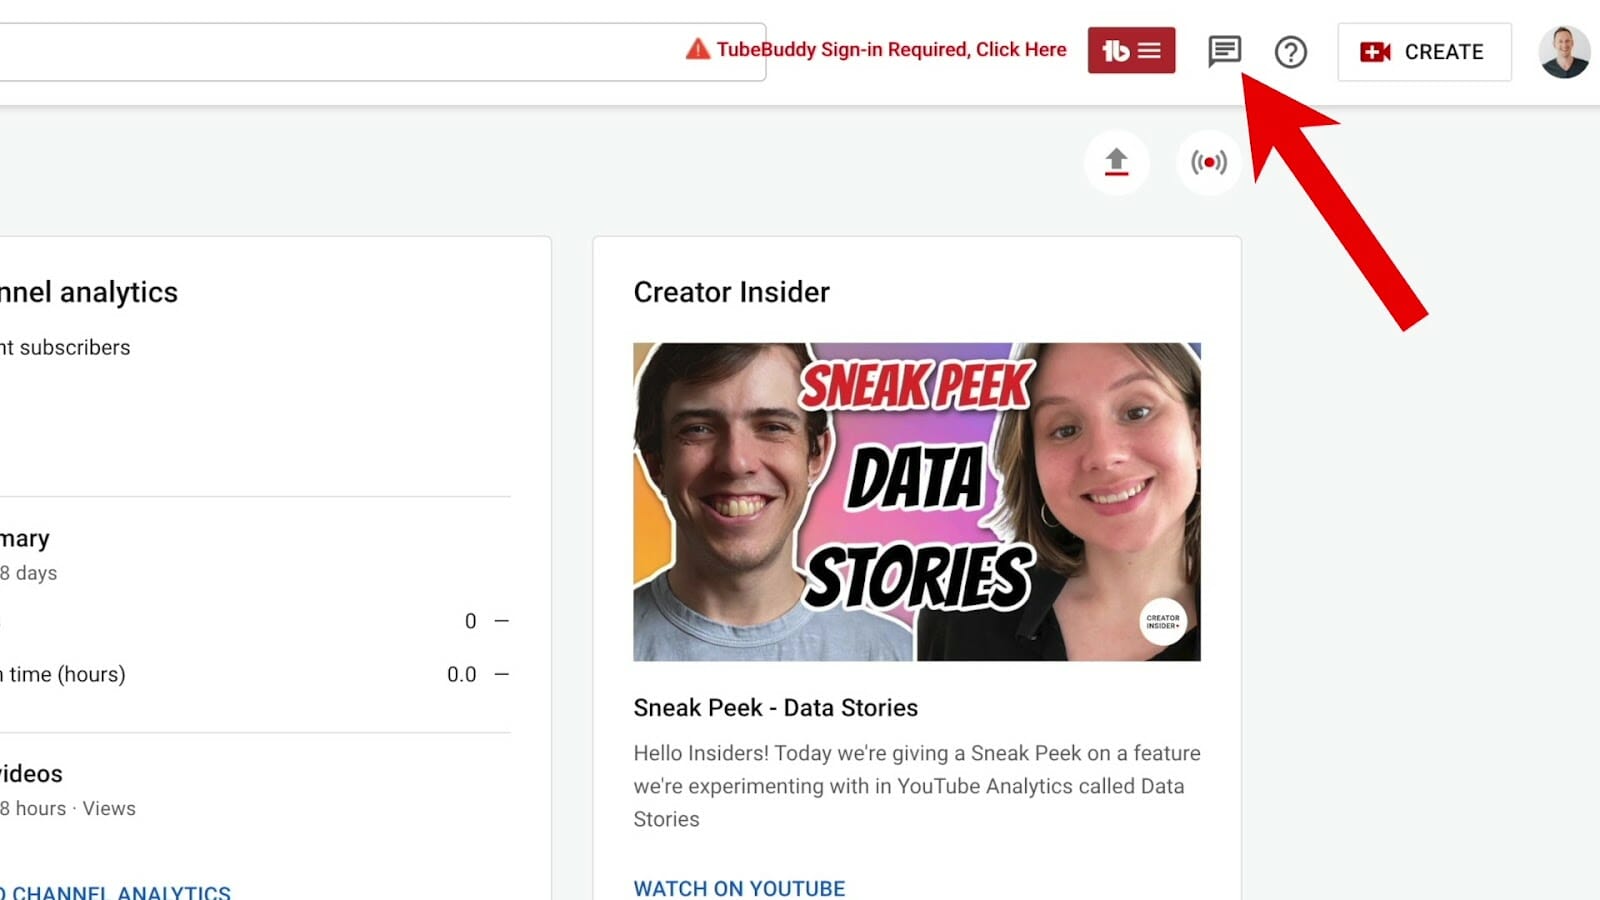Click the Creator Insider logo badge on thumbnail
The height and width of the screenshot is (900, 1600).
point(1163,622)
